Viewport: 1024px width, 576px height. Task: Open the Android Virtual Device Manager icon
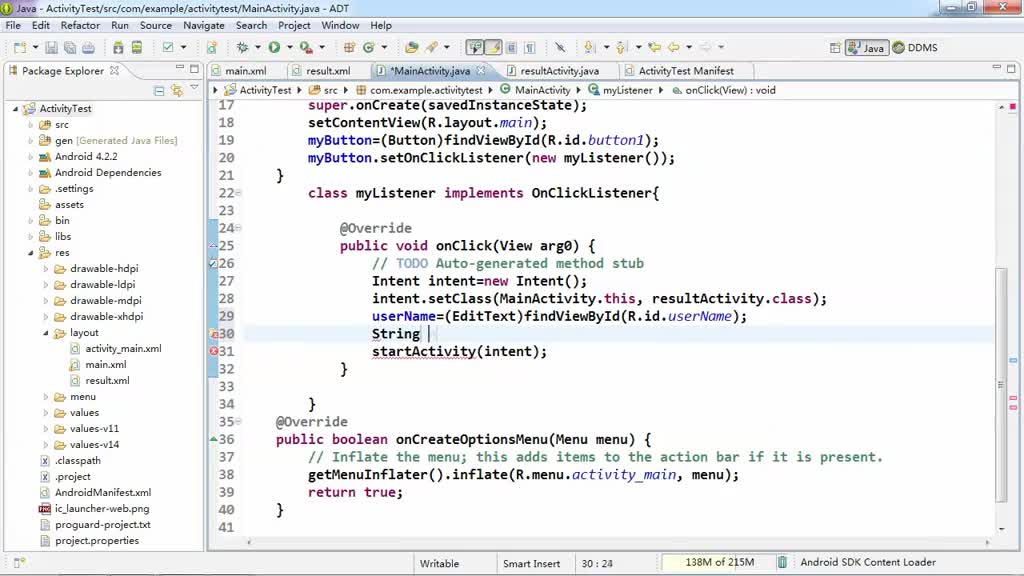pyautogui.click(x=136, y=48)
